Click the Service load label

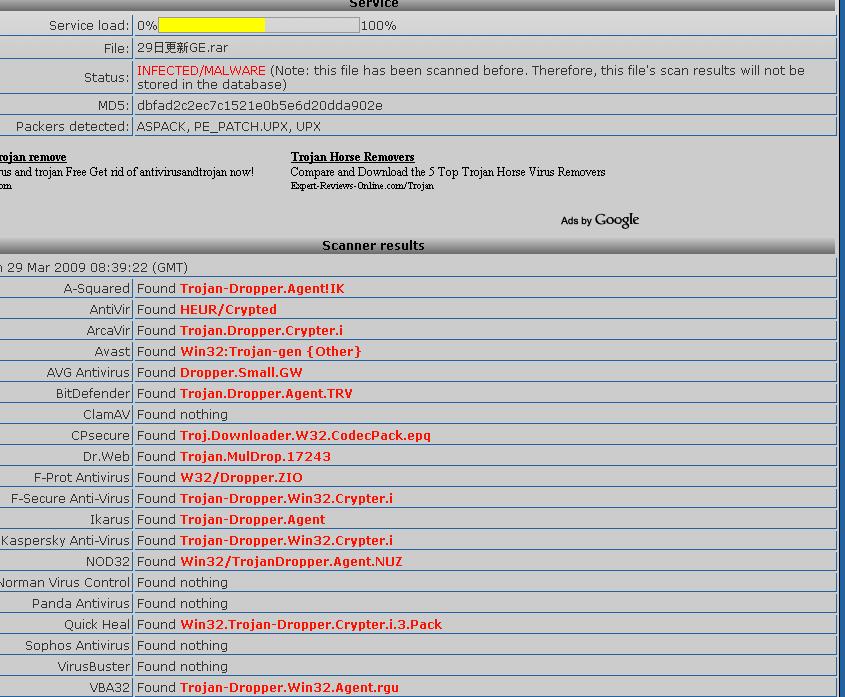click(89, 26)
